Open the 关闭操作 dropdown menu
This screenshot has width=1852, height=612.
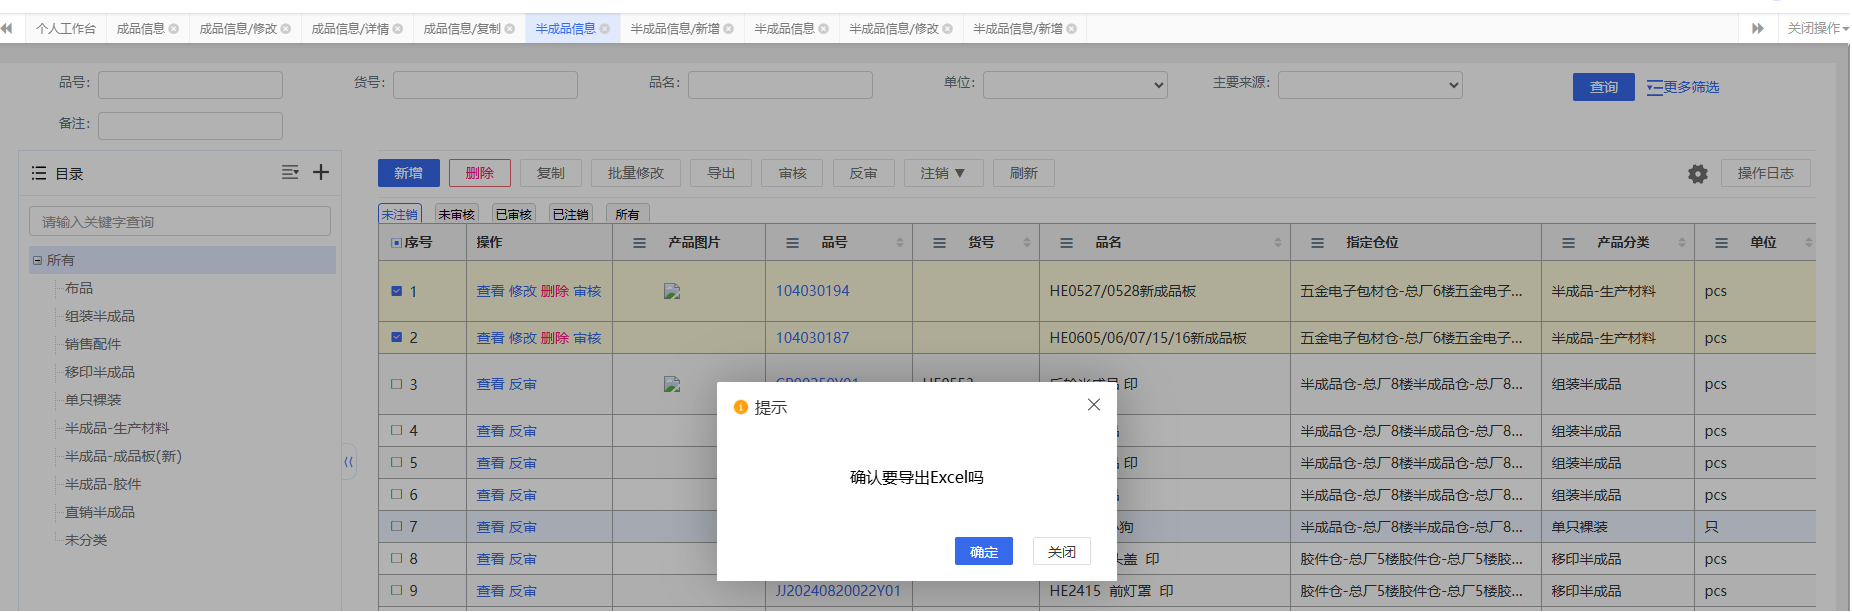tap(1818, 29)
